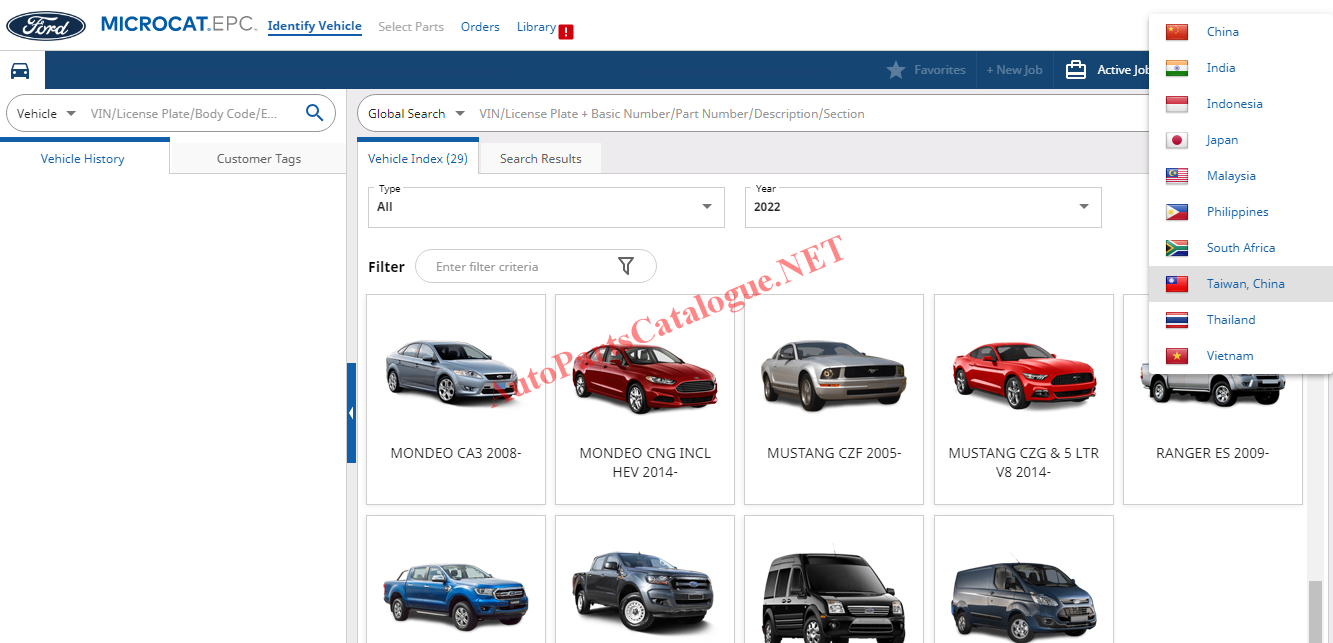
Task: Switch to the Customer Tags tab
Action: 258,159
